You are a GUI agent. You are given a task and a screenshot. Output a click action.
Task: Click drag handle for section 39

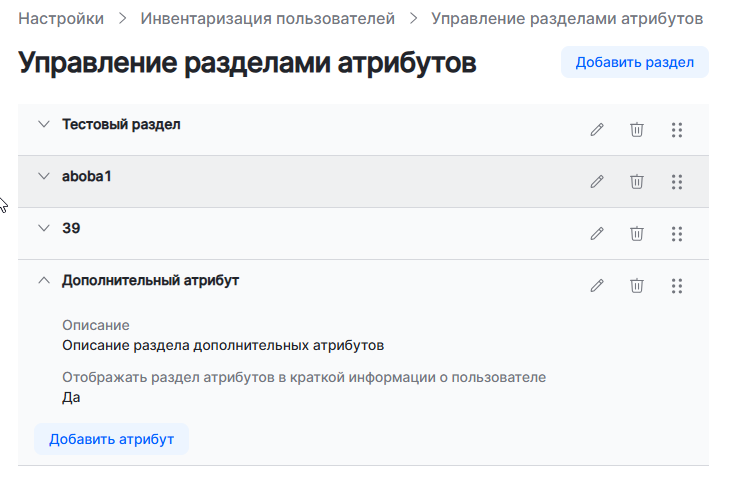click(677, 233)
